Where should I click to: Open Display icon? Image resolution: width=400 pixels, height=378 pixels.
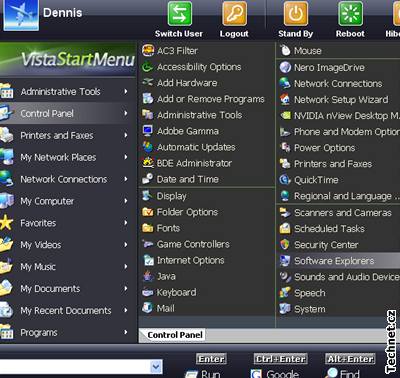pyautogui.click(x=148, y=196)
